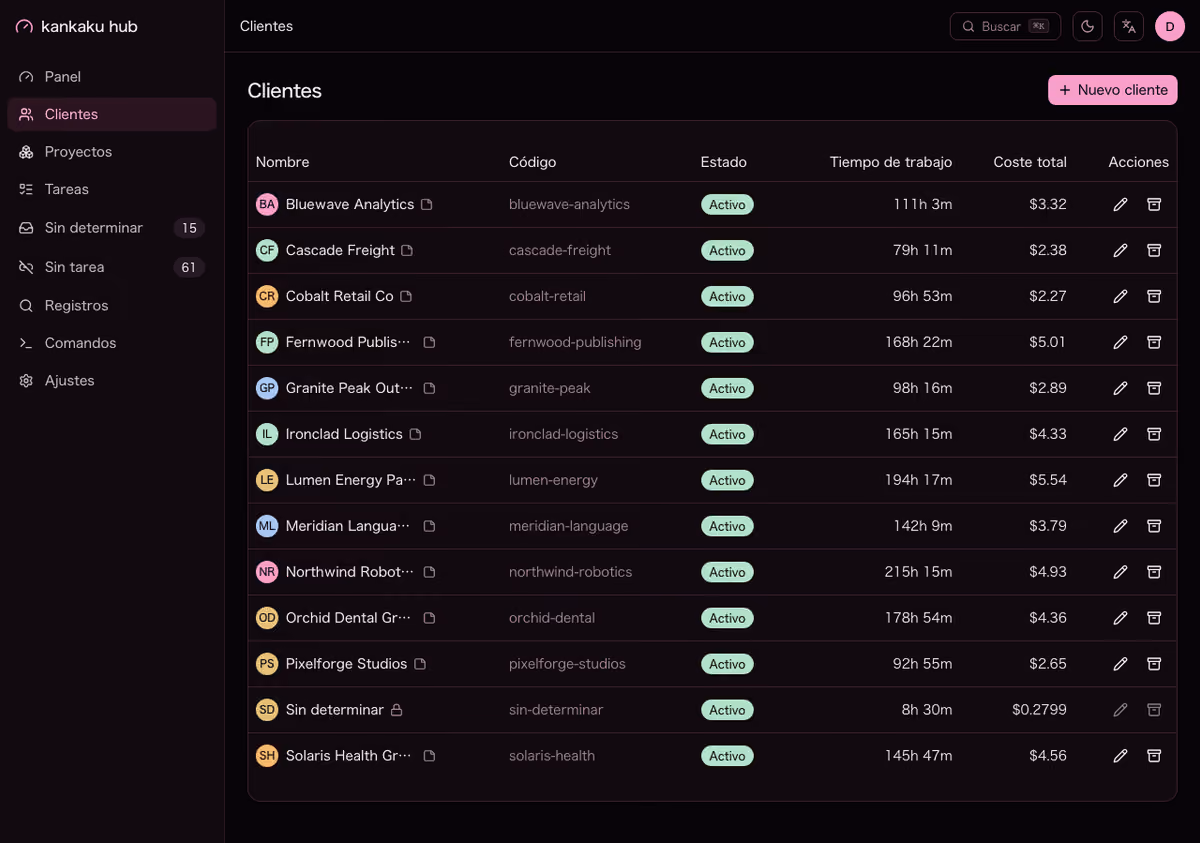Image resolution: width=1200 pixels, height=843 pixels.
Task: Click Activo badge for Lumen Energy row
Action: tap(727, 480)
